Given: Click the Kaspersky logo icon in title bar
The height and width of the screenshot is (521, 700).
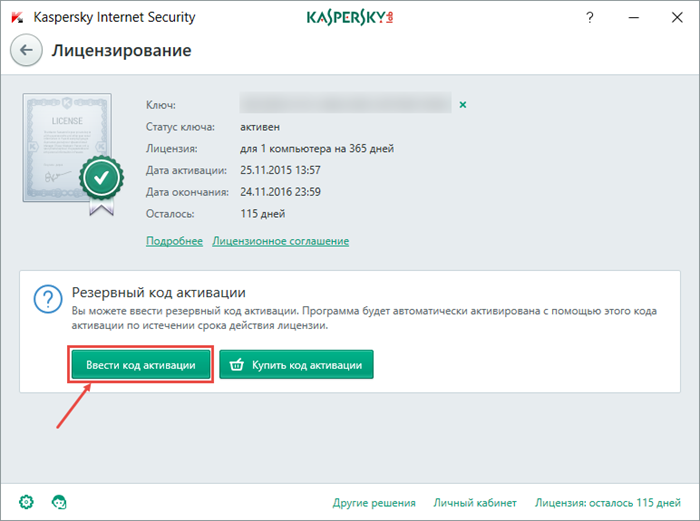Looking at the screenshot, I should point(17,18).
